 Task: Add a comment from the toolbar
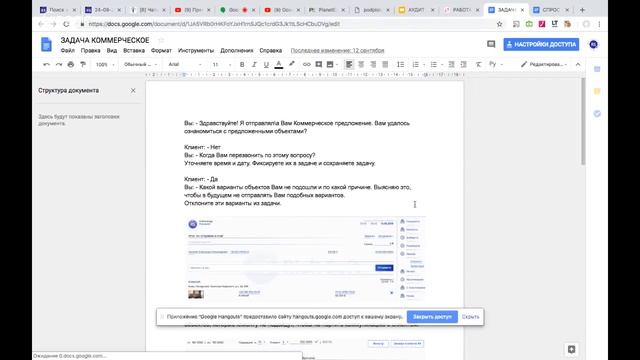pyautogui.click(x=319, y=64)
